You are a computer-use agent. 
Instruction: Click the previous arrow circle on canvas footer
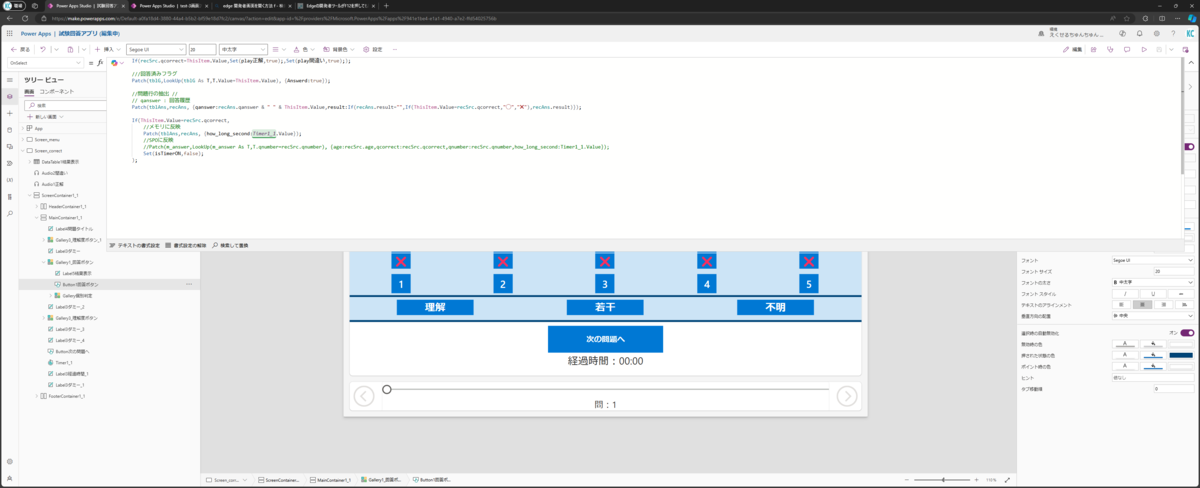365,396
